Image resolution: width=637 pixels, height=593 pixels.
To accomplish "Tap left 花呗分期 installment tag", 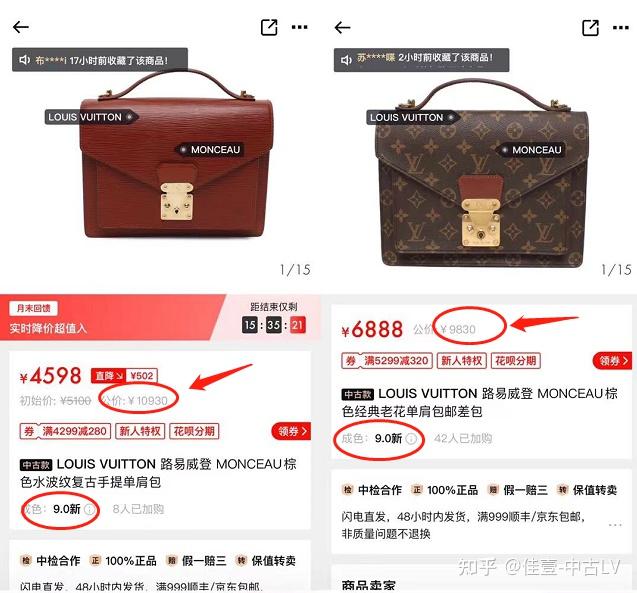I will (194, 431).
